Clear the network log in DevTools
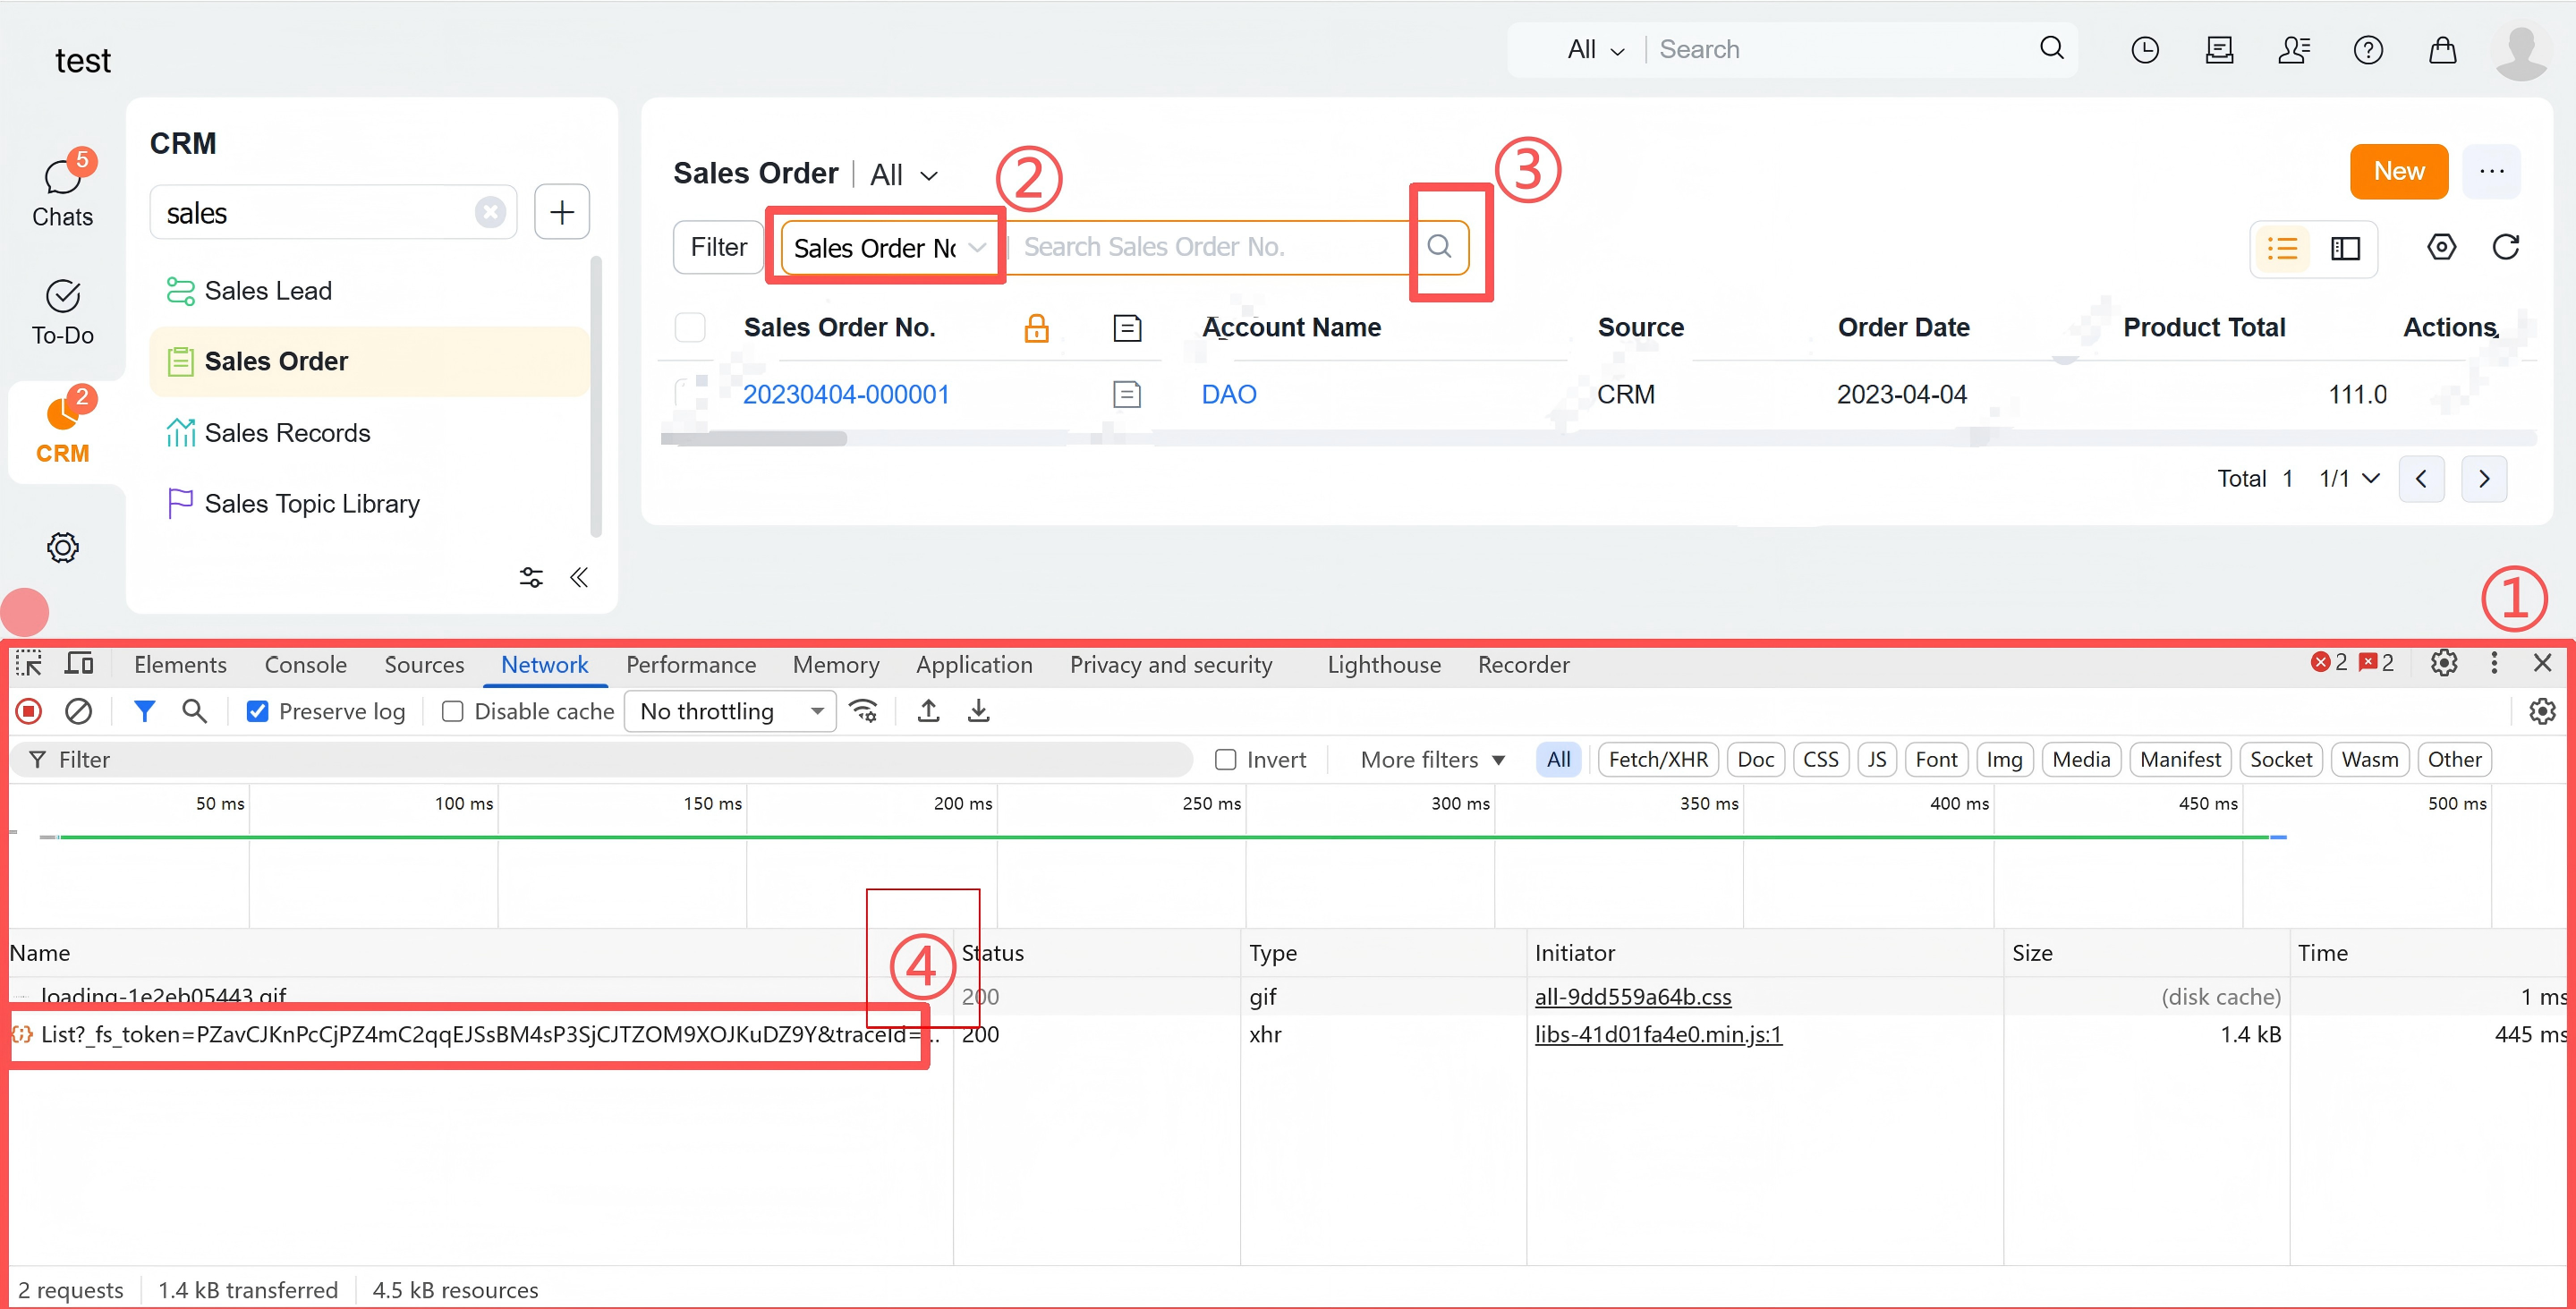The height and width of the screenshot is (1309, 2576). pyautogui.click(x=78, y=711)
